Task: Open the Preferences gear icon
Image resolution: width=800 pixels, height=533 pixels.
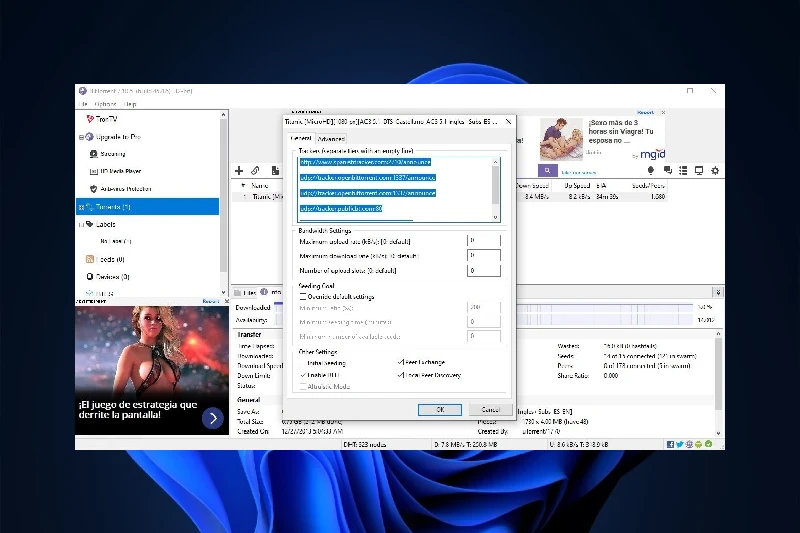Action: [715, 171]
